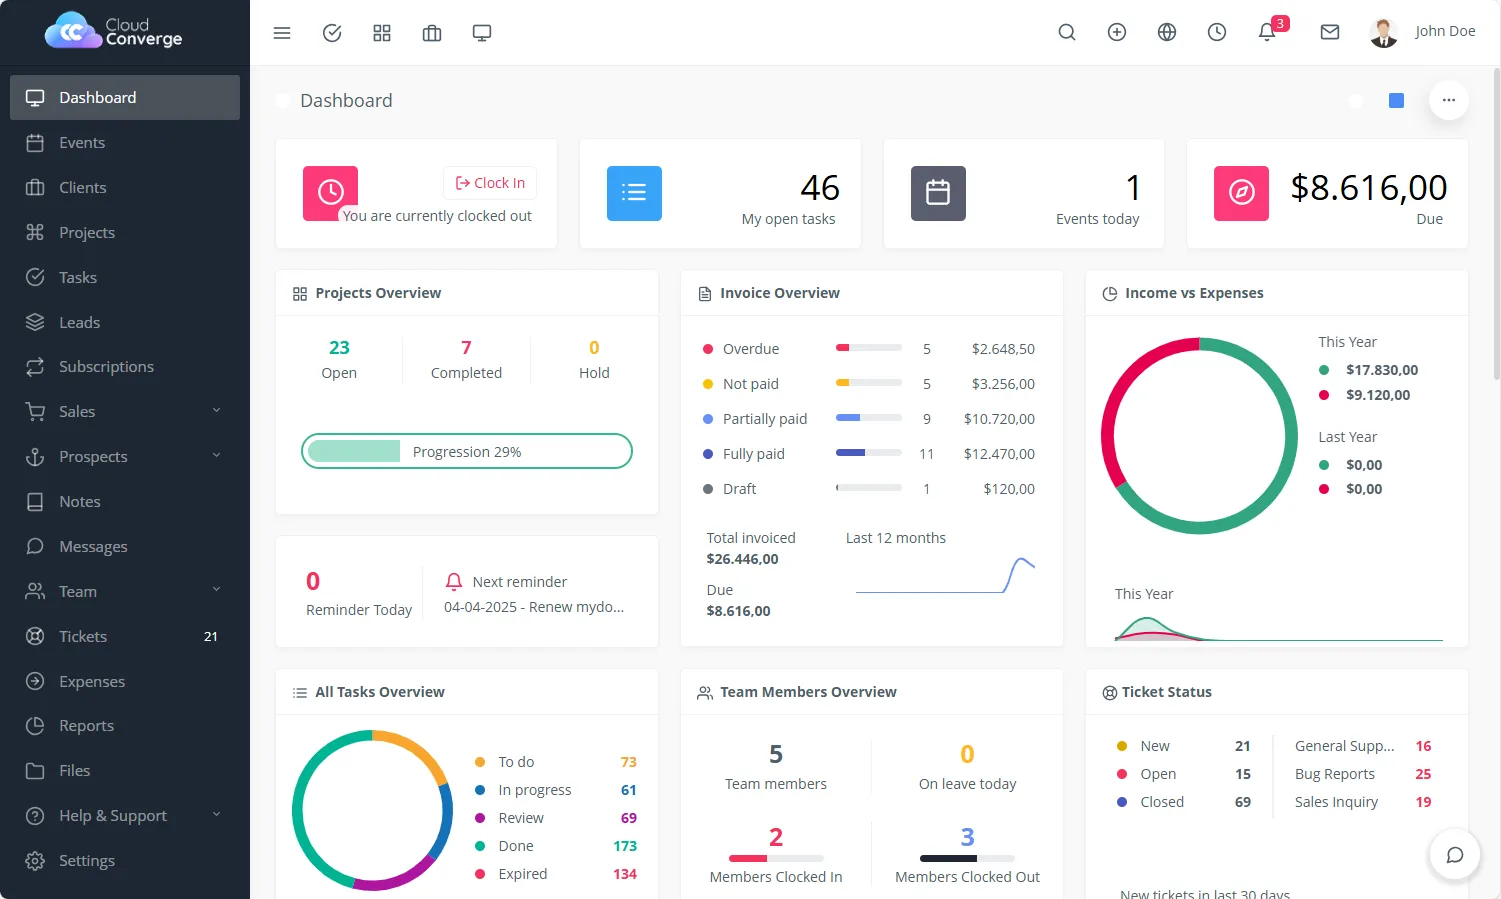Click the Progression 29% progress bar
Image resolution: width=1501 pixels, height=899 pixels.
coord(467,451)
